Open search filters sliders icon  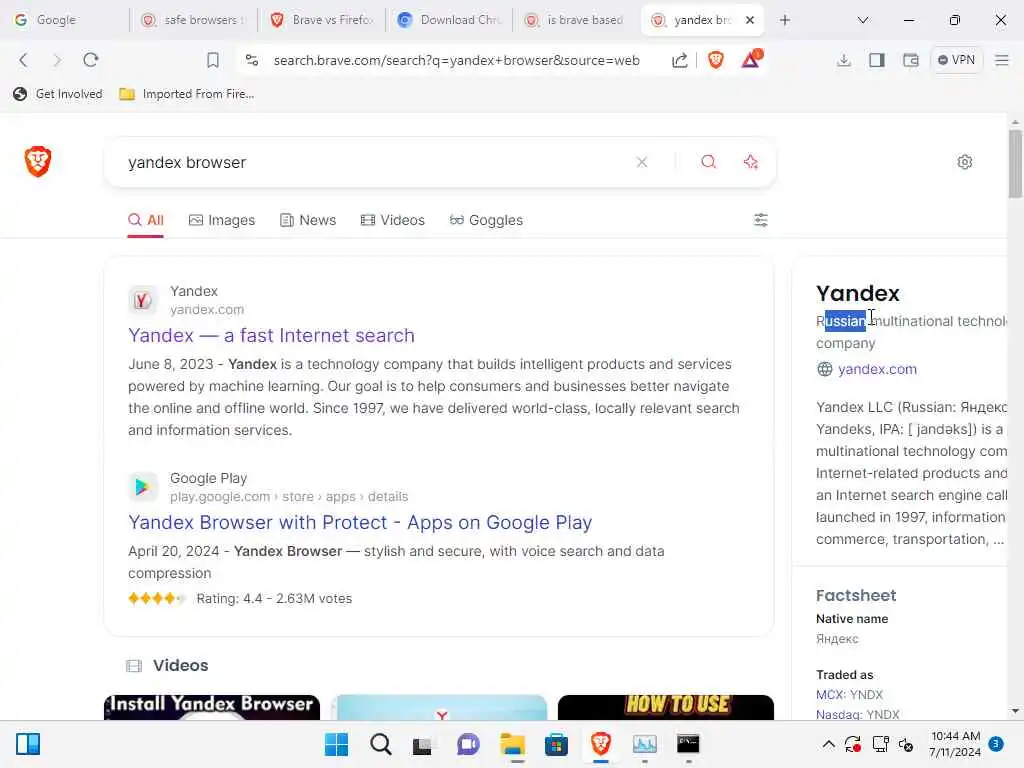(761, 220)
